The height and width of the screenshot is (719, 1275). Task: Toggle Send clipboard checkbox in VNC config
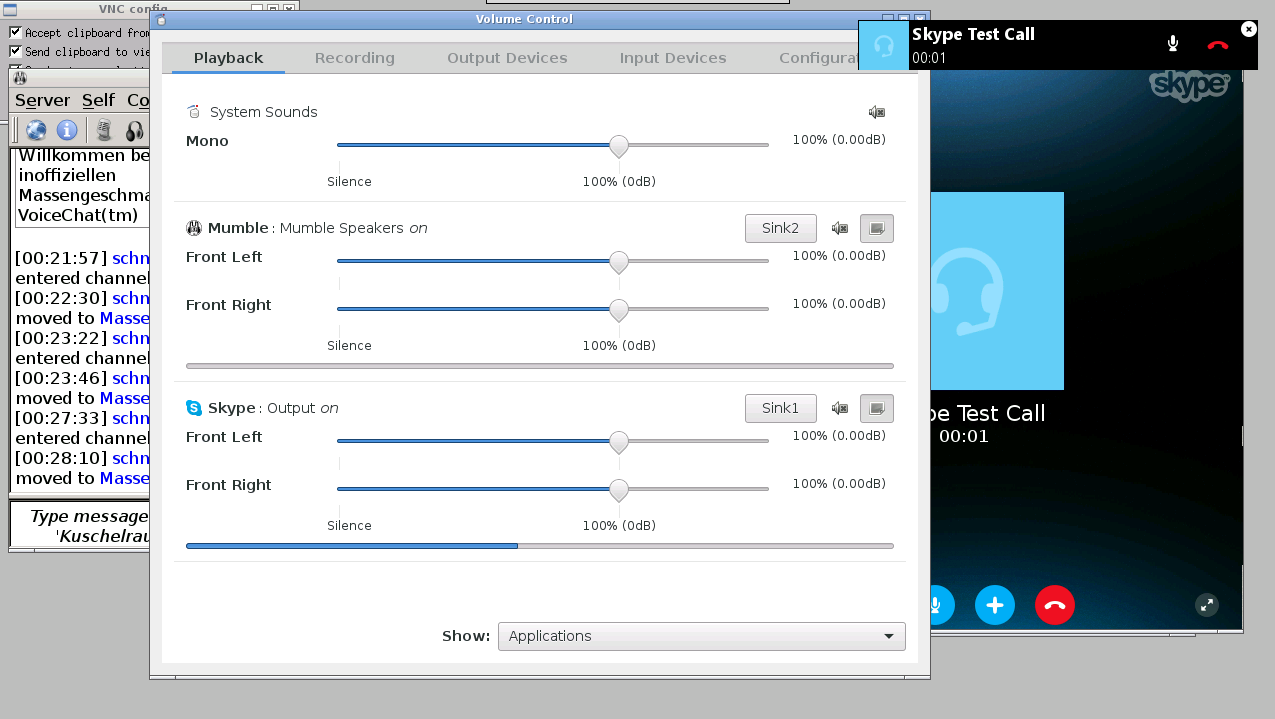15,51
